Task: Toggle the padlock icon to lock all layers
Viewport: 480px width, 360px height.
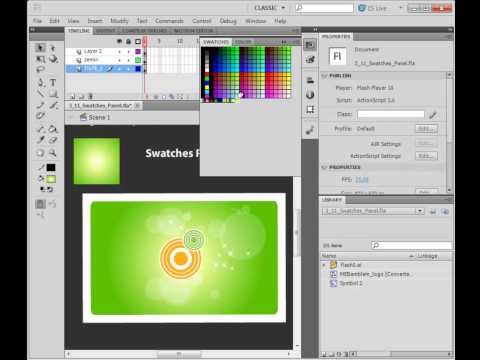Action: (129, 41)
